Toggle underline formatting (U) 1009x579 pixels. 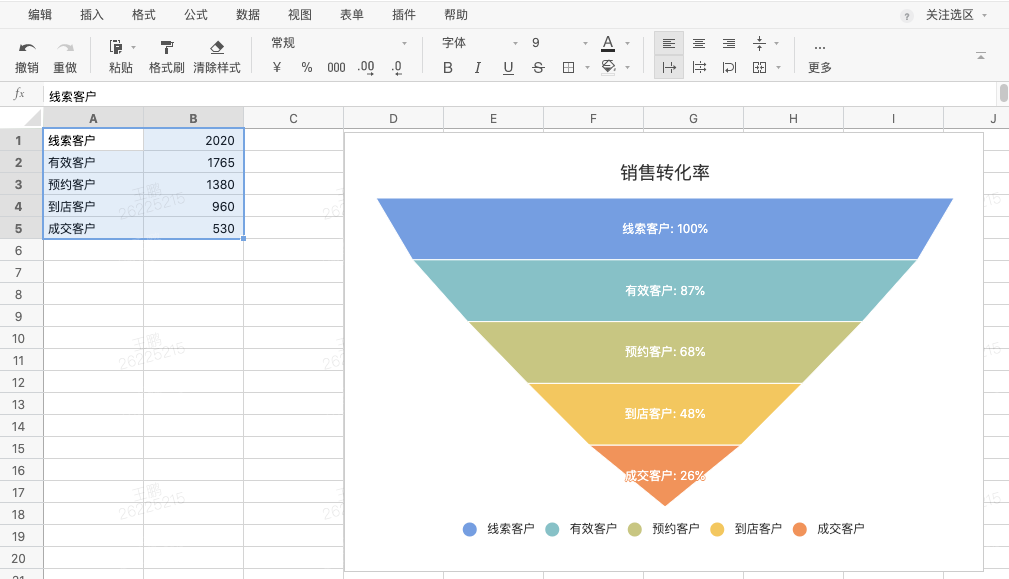pos(508,68)
